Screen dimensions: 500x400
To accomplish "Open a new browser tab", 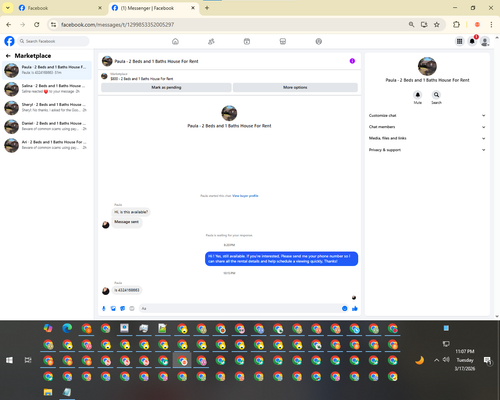I will pos(207,8).
